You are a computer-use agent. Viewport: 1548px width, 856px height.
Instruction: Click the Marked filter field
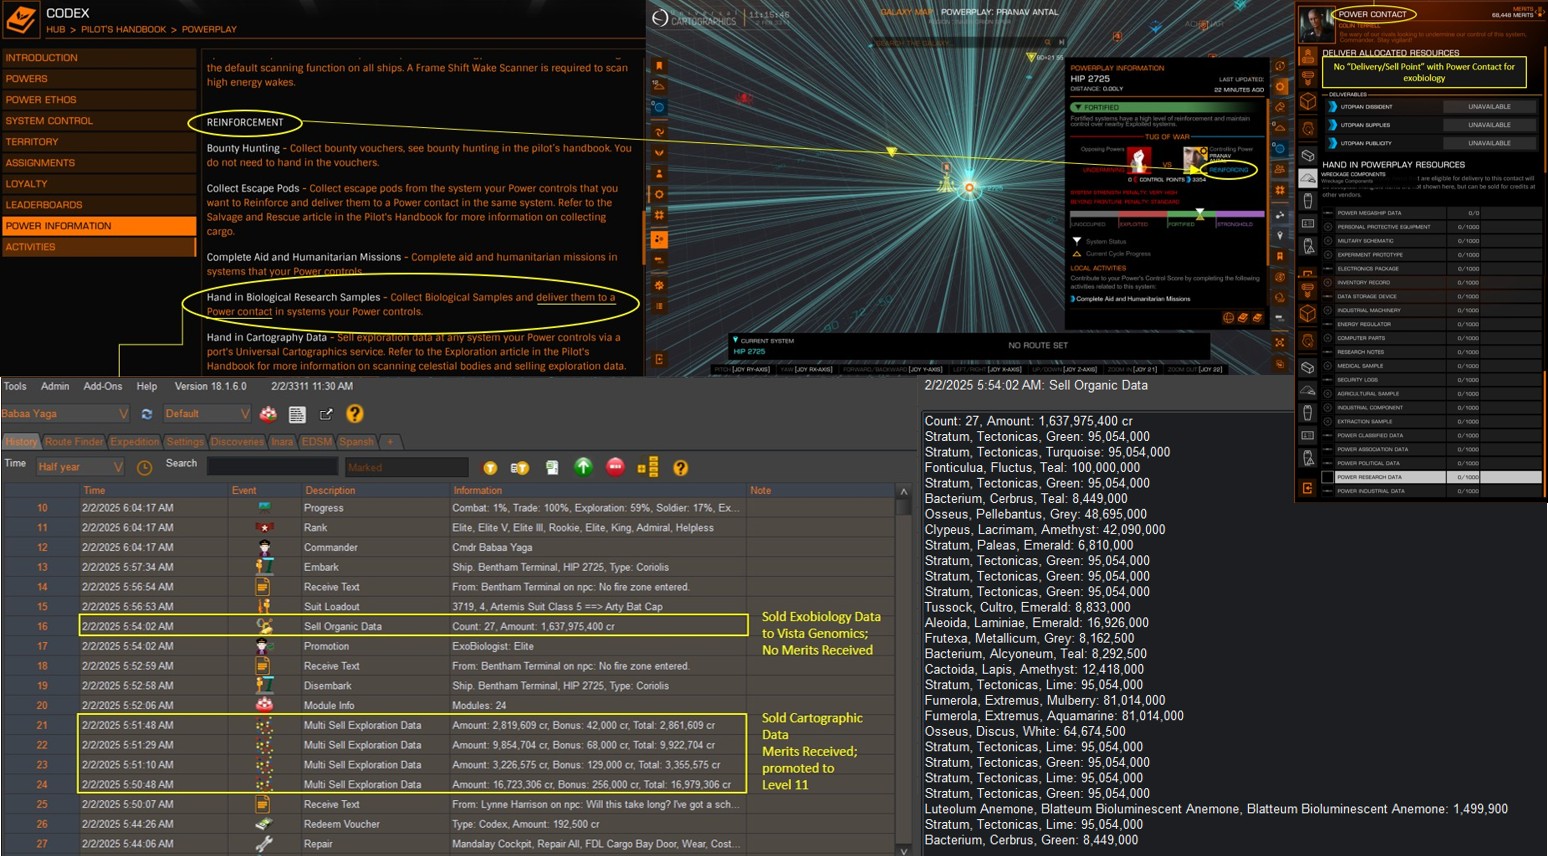pyautogui.click(x=406, y=466)
